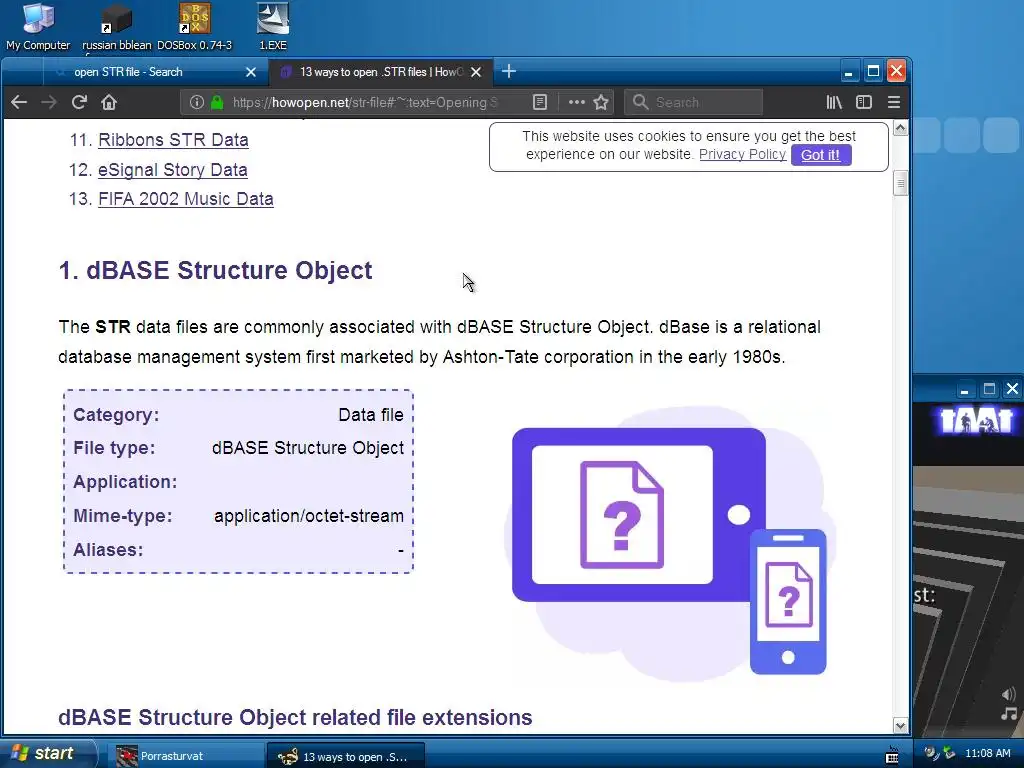Click the system tray clock 11:08 AM

987,753
